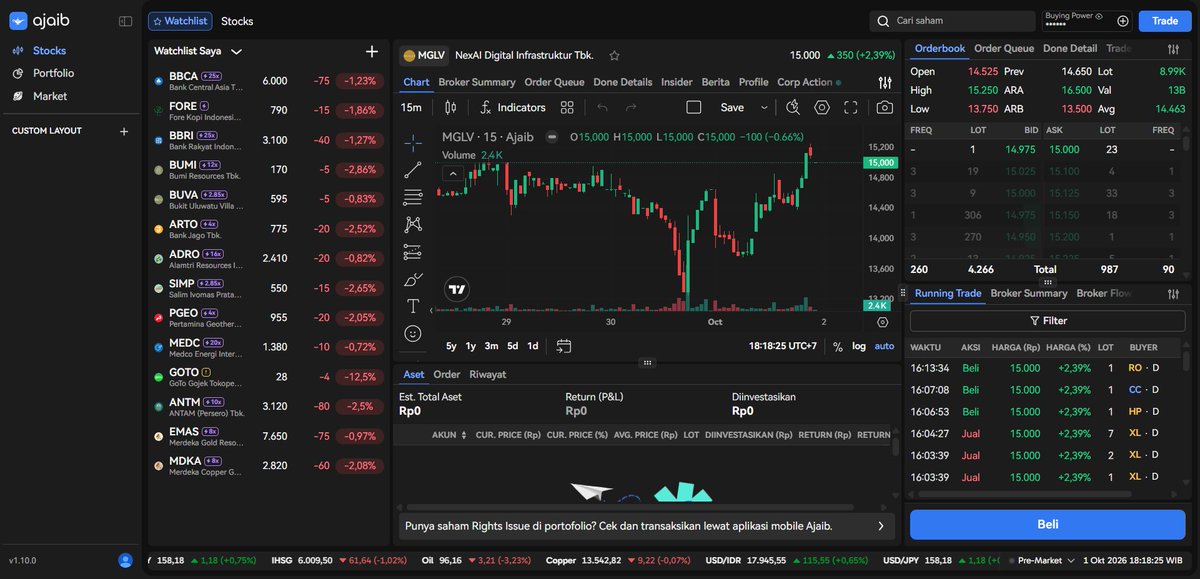1200x579 pixels.
Task: Enter fullscreen chart mode
Action: pyautogui.click(x=851, y=107)
